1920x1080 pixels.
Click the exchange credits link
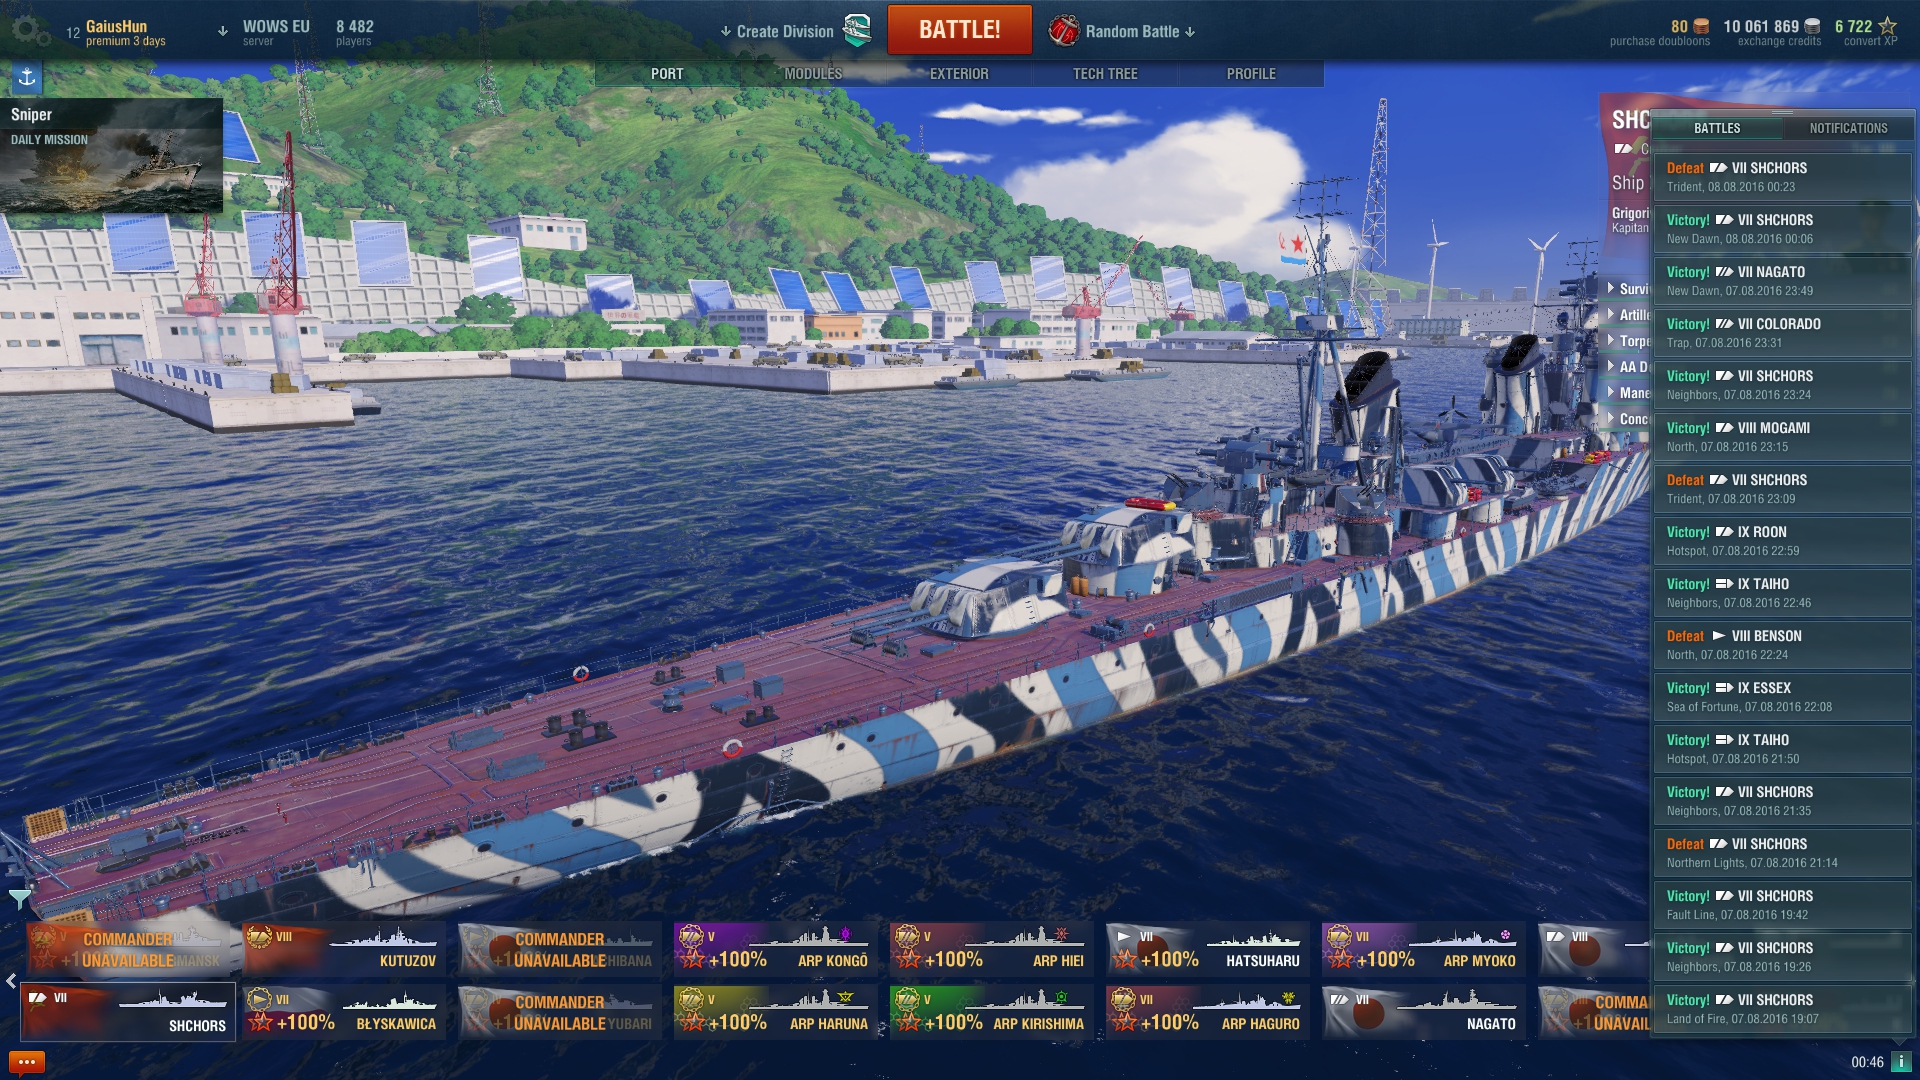[1779, 41]
